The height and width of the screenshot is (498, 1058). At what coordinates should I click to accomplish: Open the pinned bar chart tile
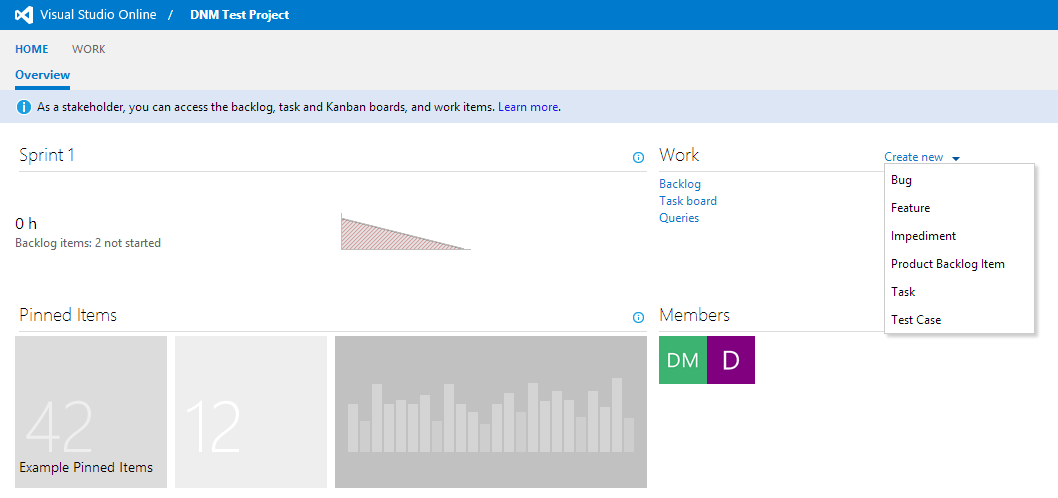(x=491, y=412)
